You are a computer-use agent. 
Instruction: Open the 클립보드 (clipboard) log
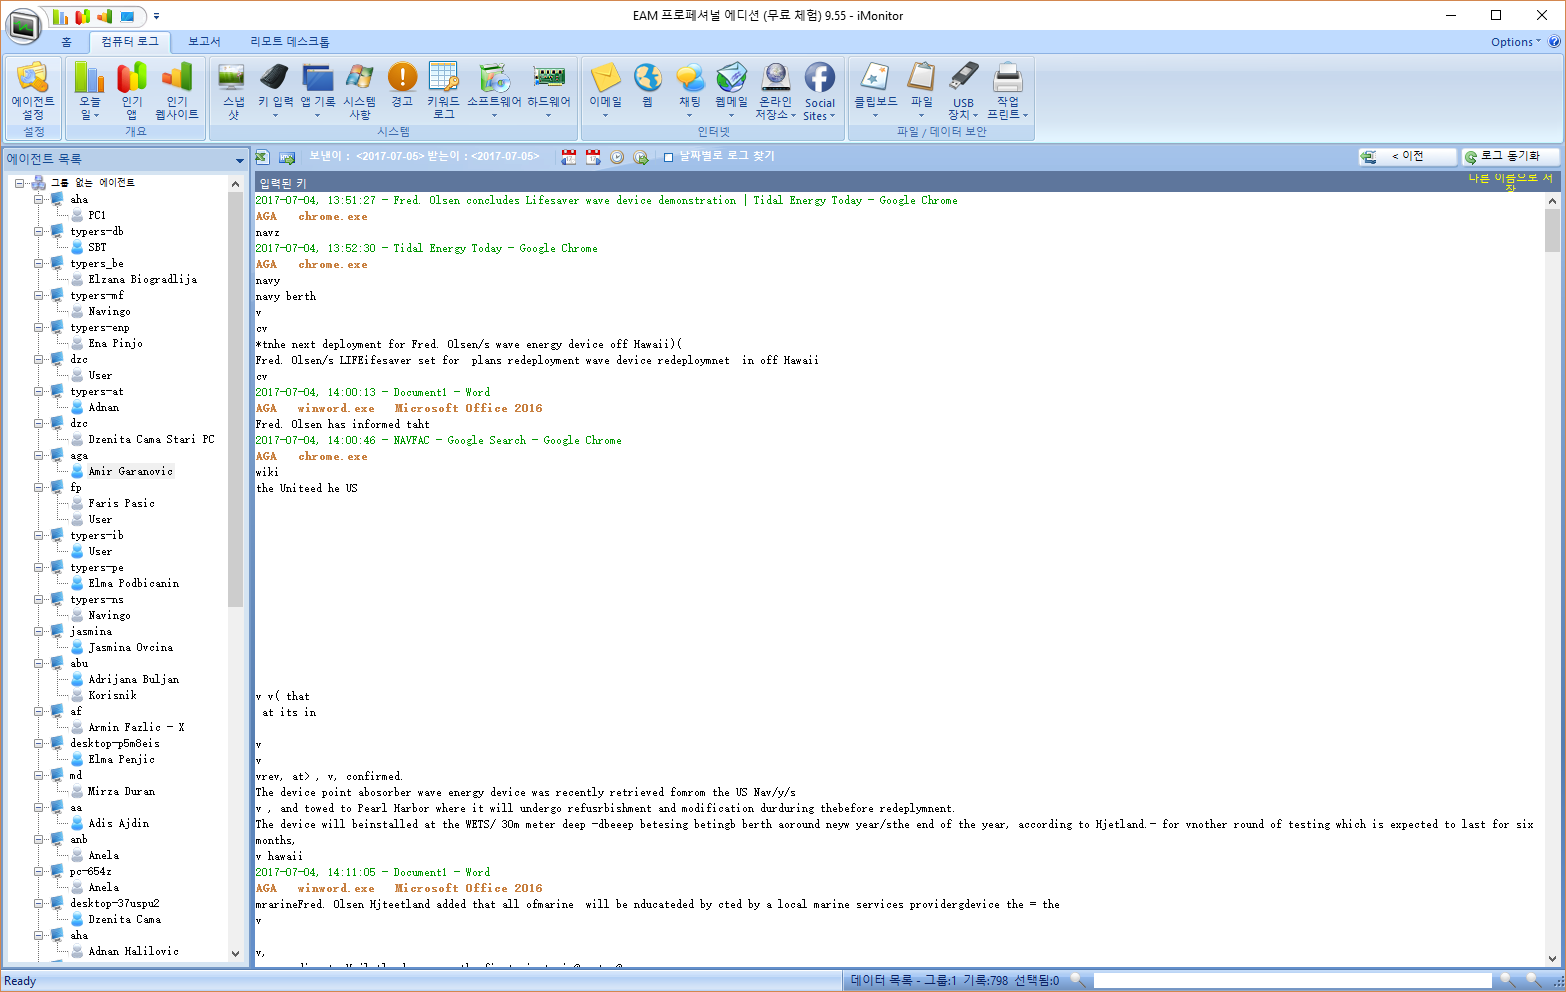point(875,92)
